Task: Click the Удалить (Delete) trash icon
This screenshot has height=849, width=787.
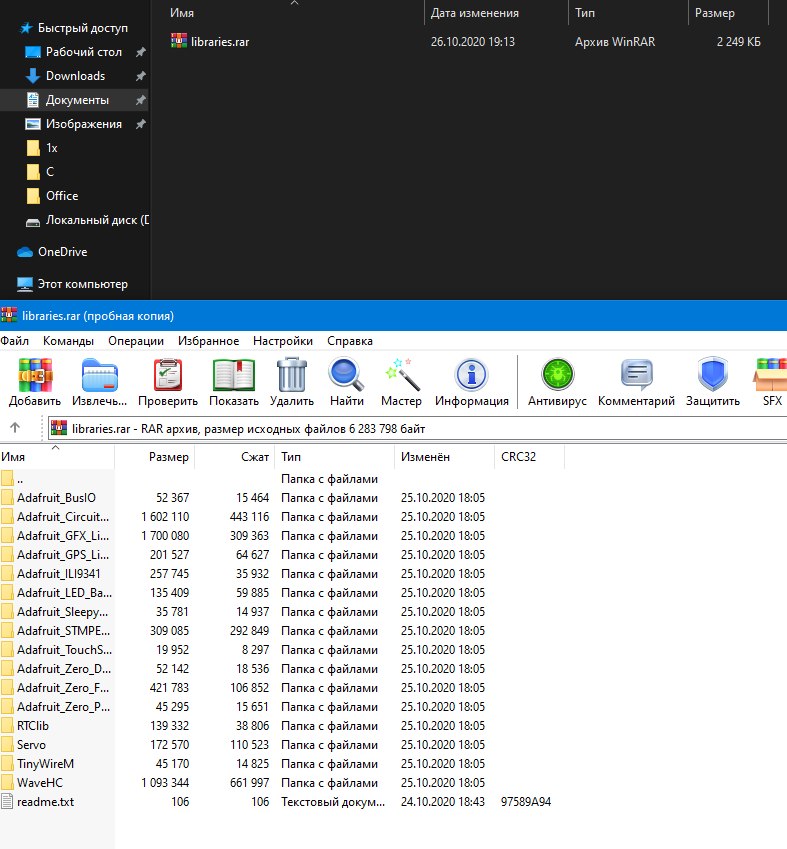Action: [292, 375]
